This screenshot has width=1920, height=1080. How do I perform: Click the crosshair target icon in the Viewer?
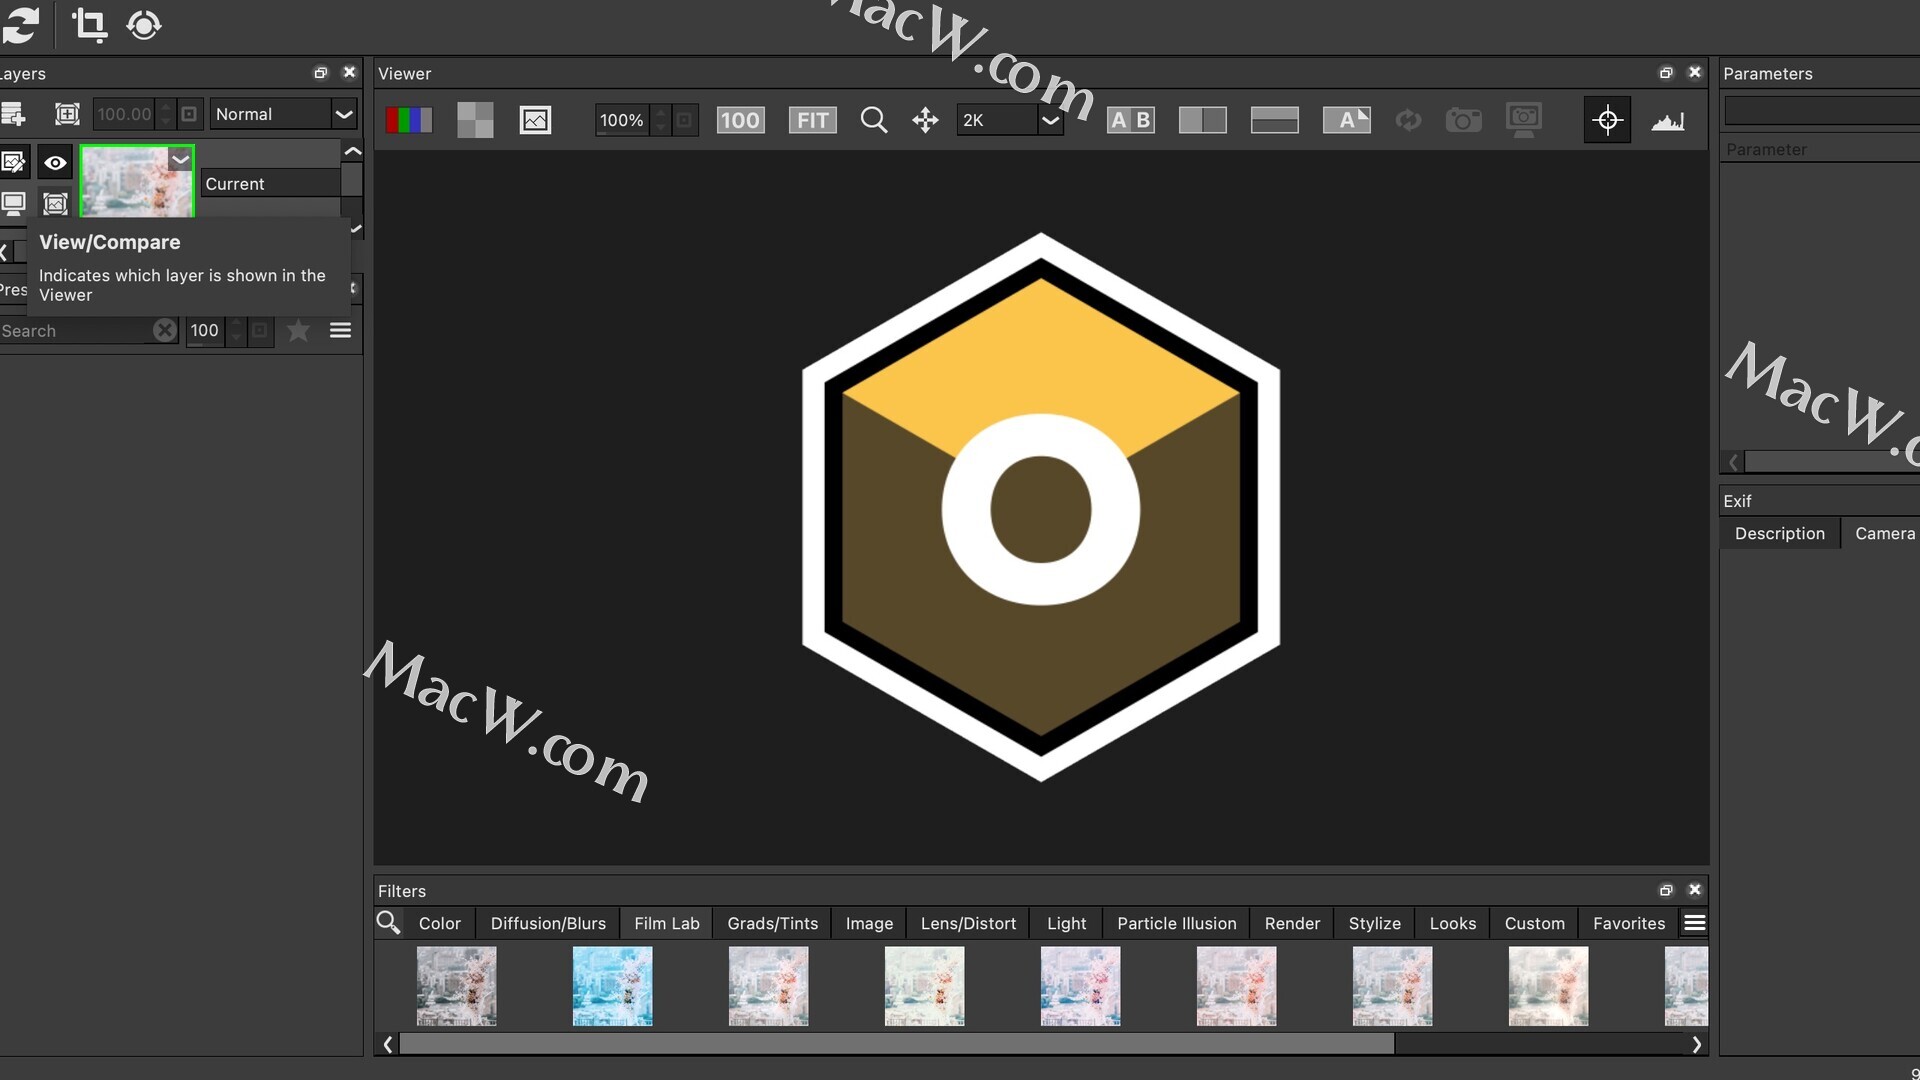point(1607,120)
